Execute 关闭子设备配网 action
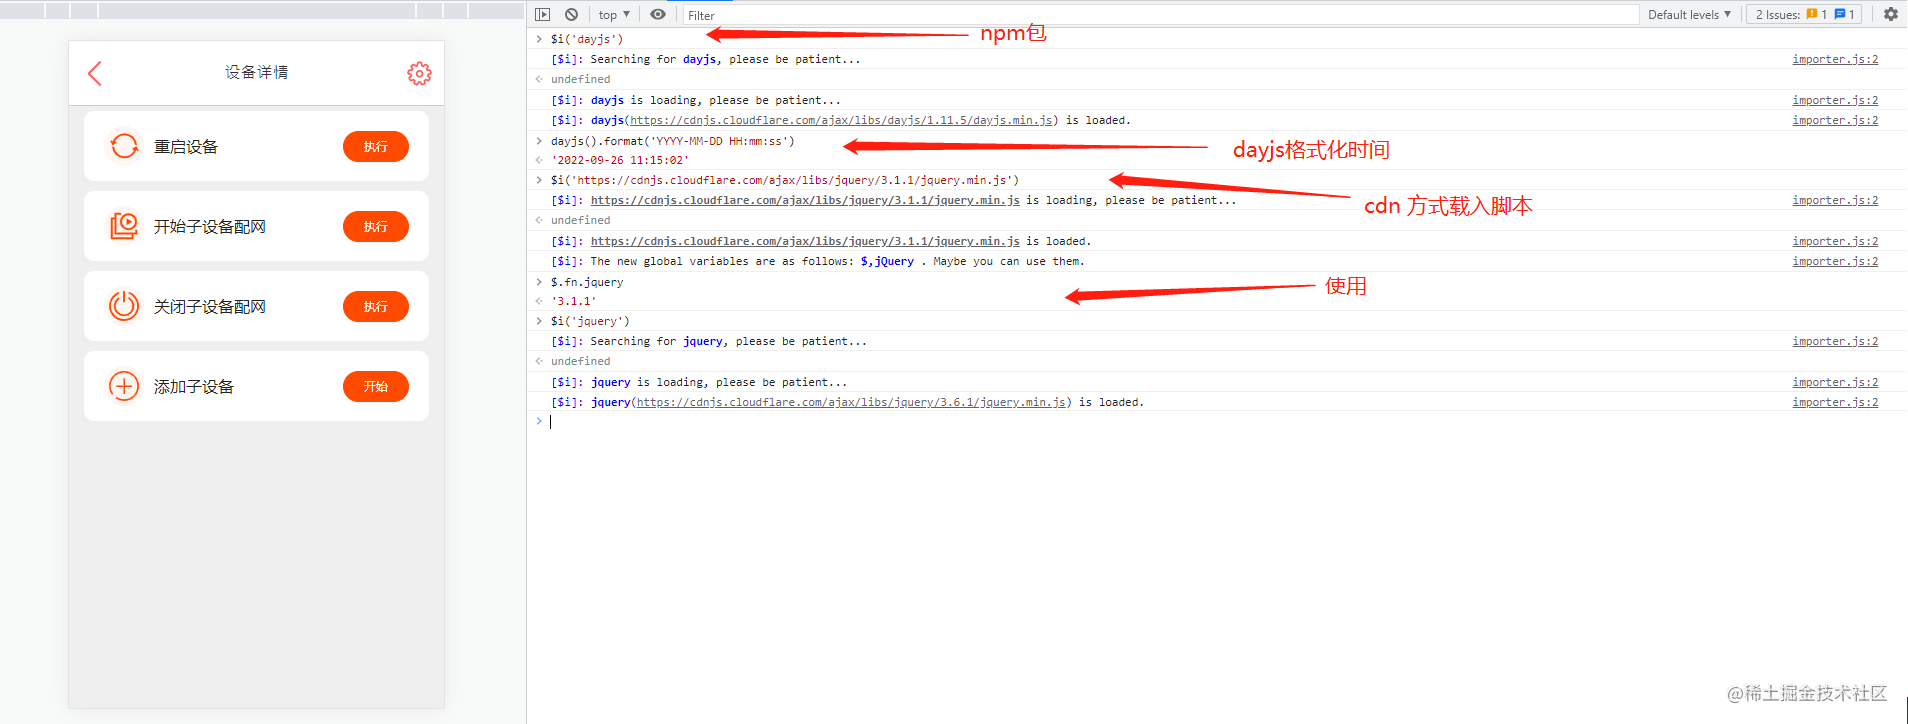Viewport: 1908px width, 724px height. [x=376, y=306]
